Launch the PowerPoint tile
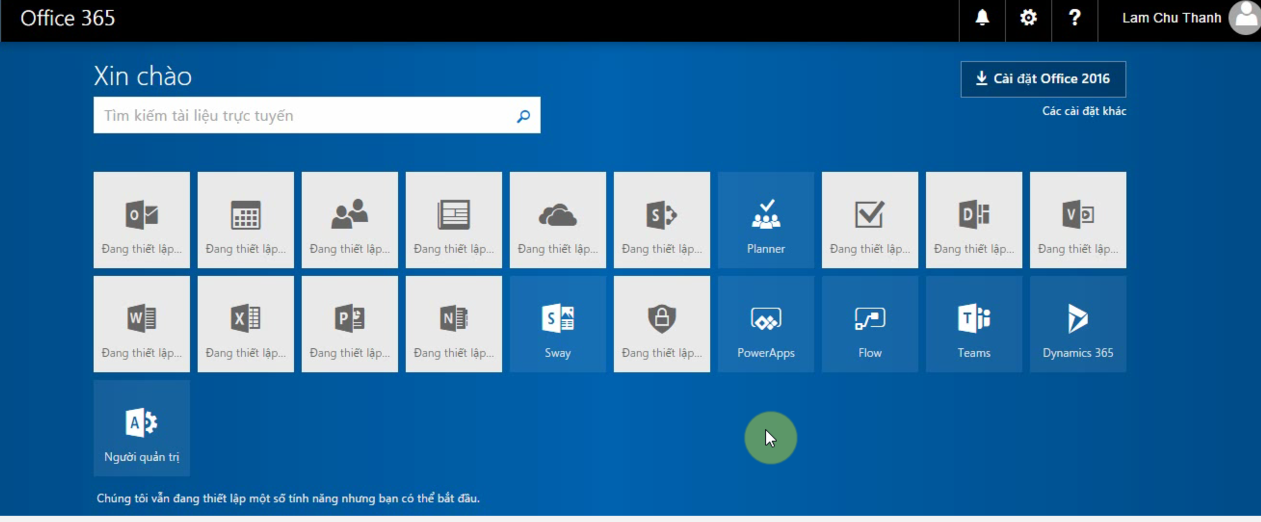This screenshot has width=1261, height=522. [349, 324]
